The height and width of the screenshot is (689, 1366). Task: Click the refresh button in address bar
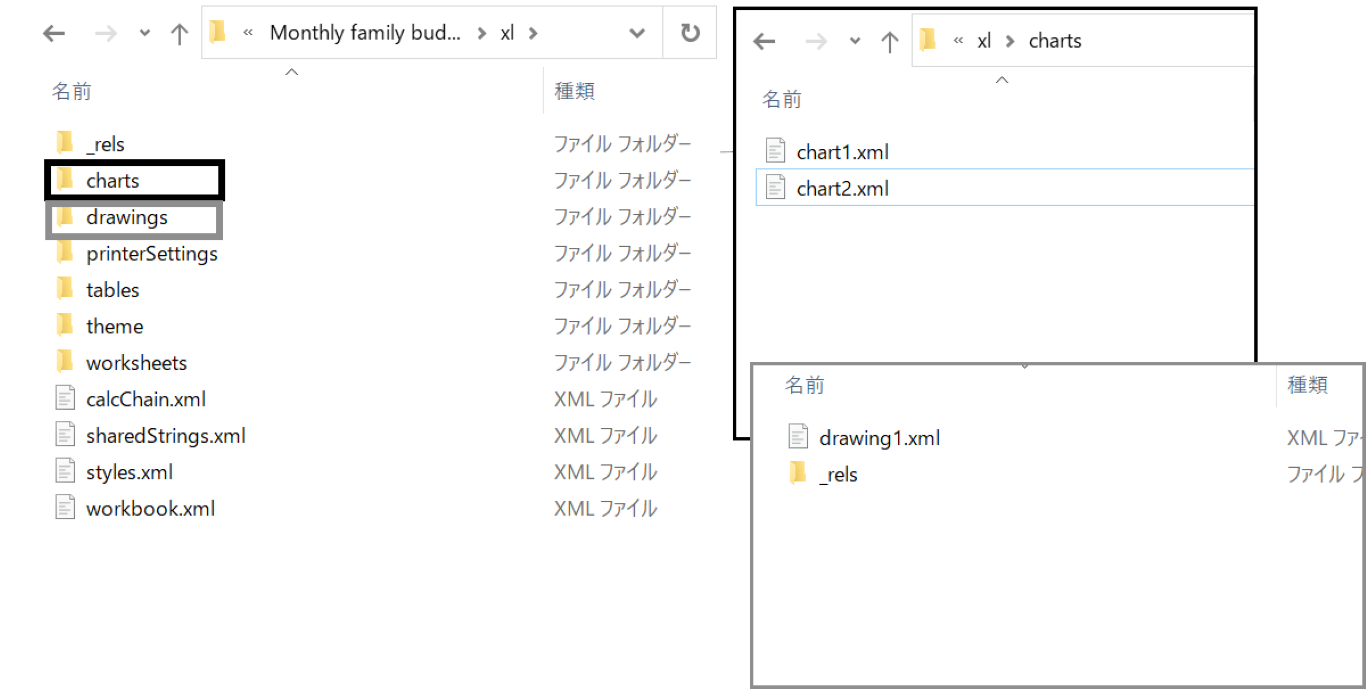[x=690, y=33]
